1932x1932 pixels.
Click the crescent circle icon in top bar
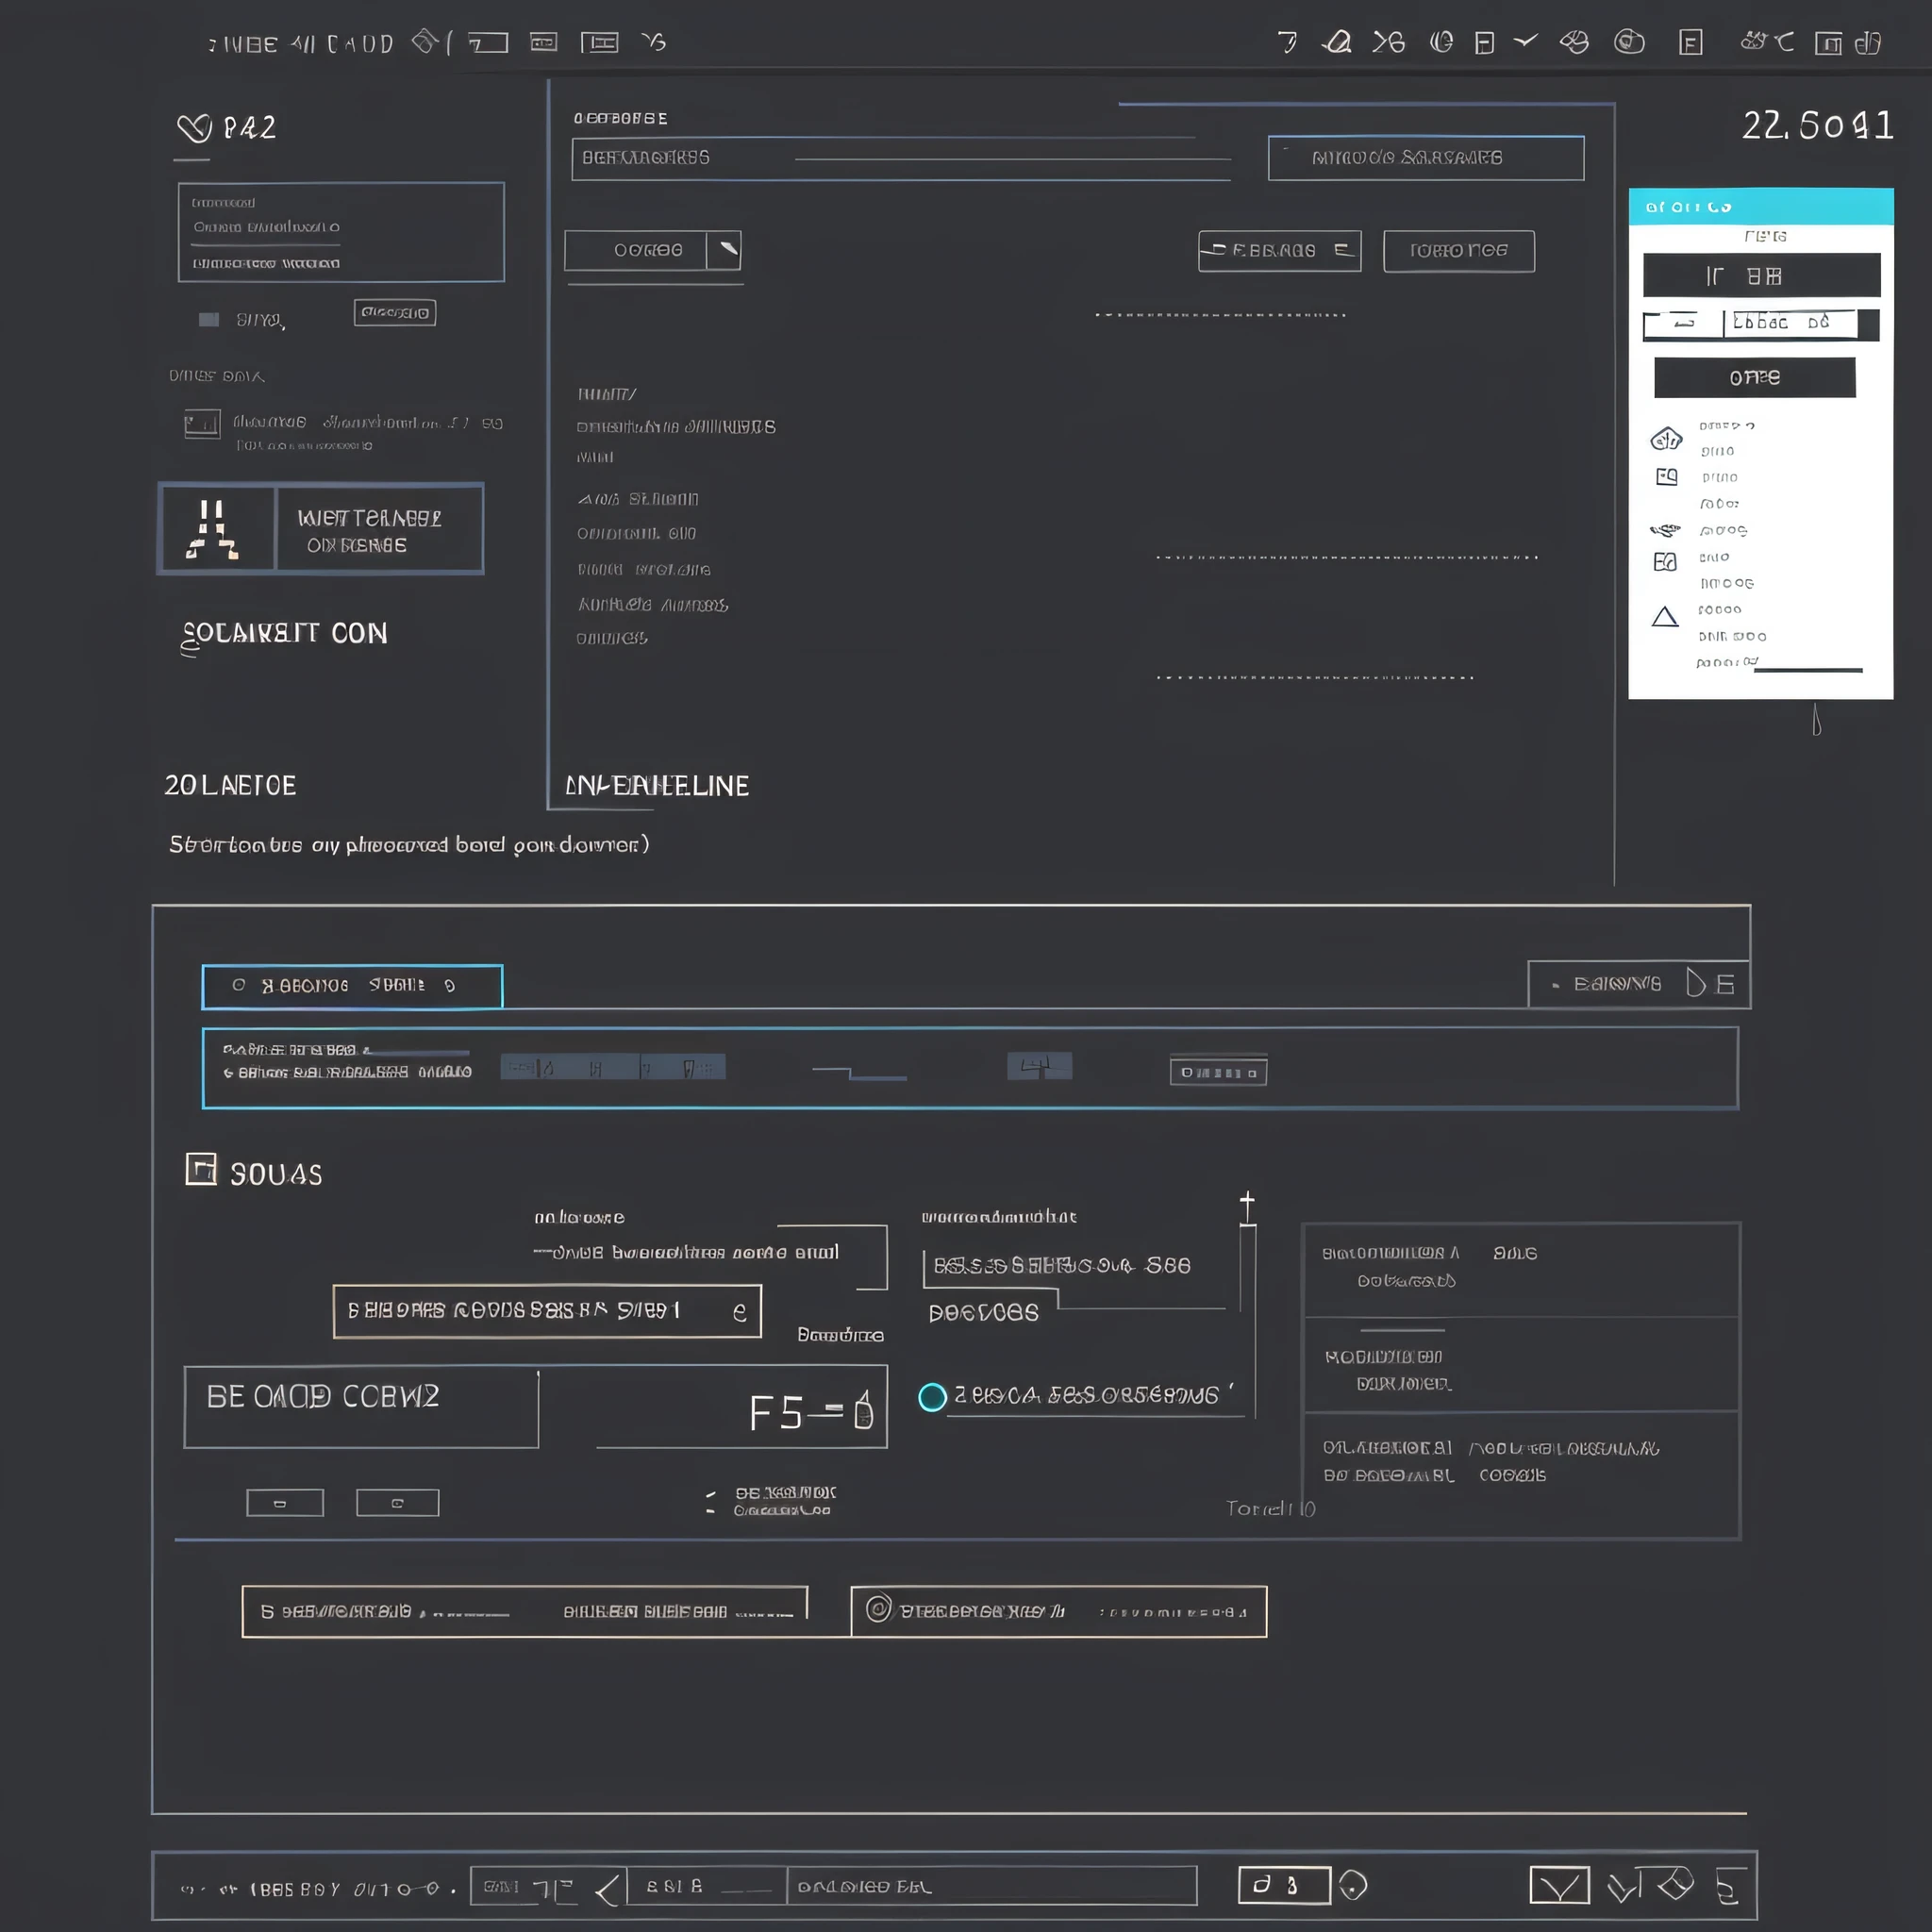pyautogui.click(x=1441, y=42)
